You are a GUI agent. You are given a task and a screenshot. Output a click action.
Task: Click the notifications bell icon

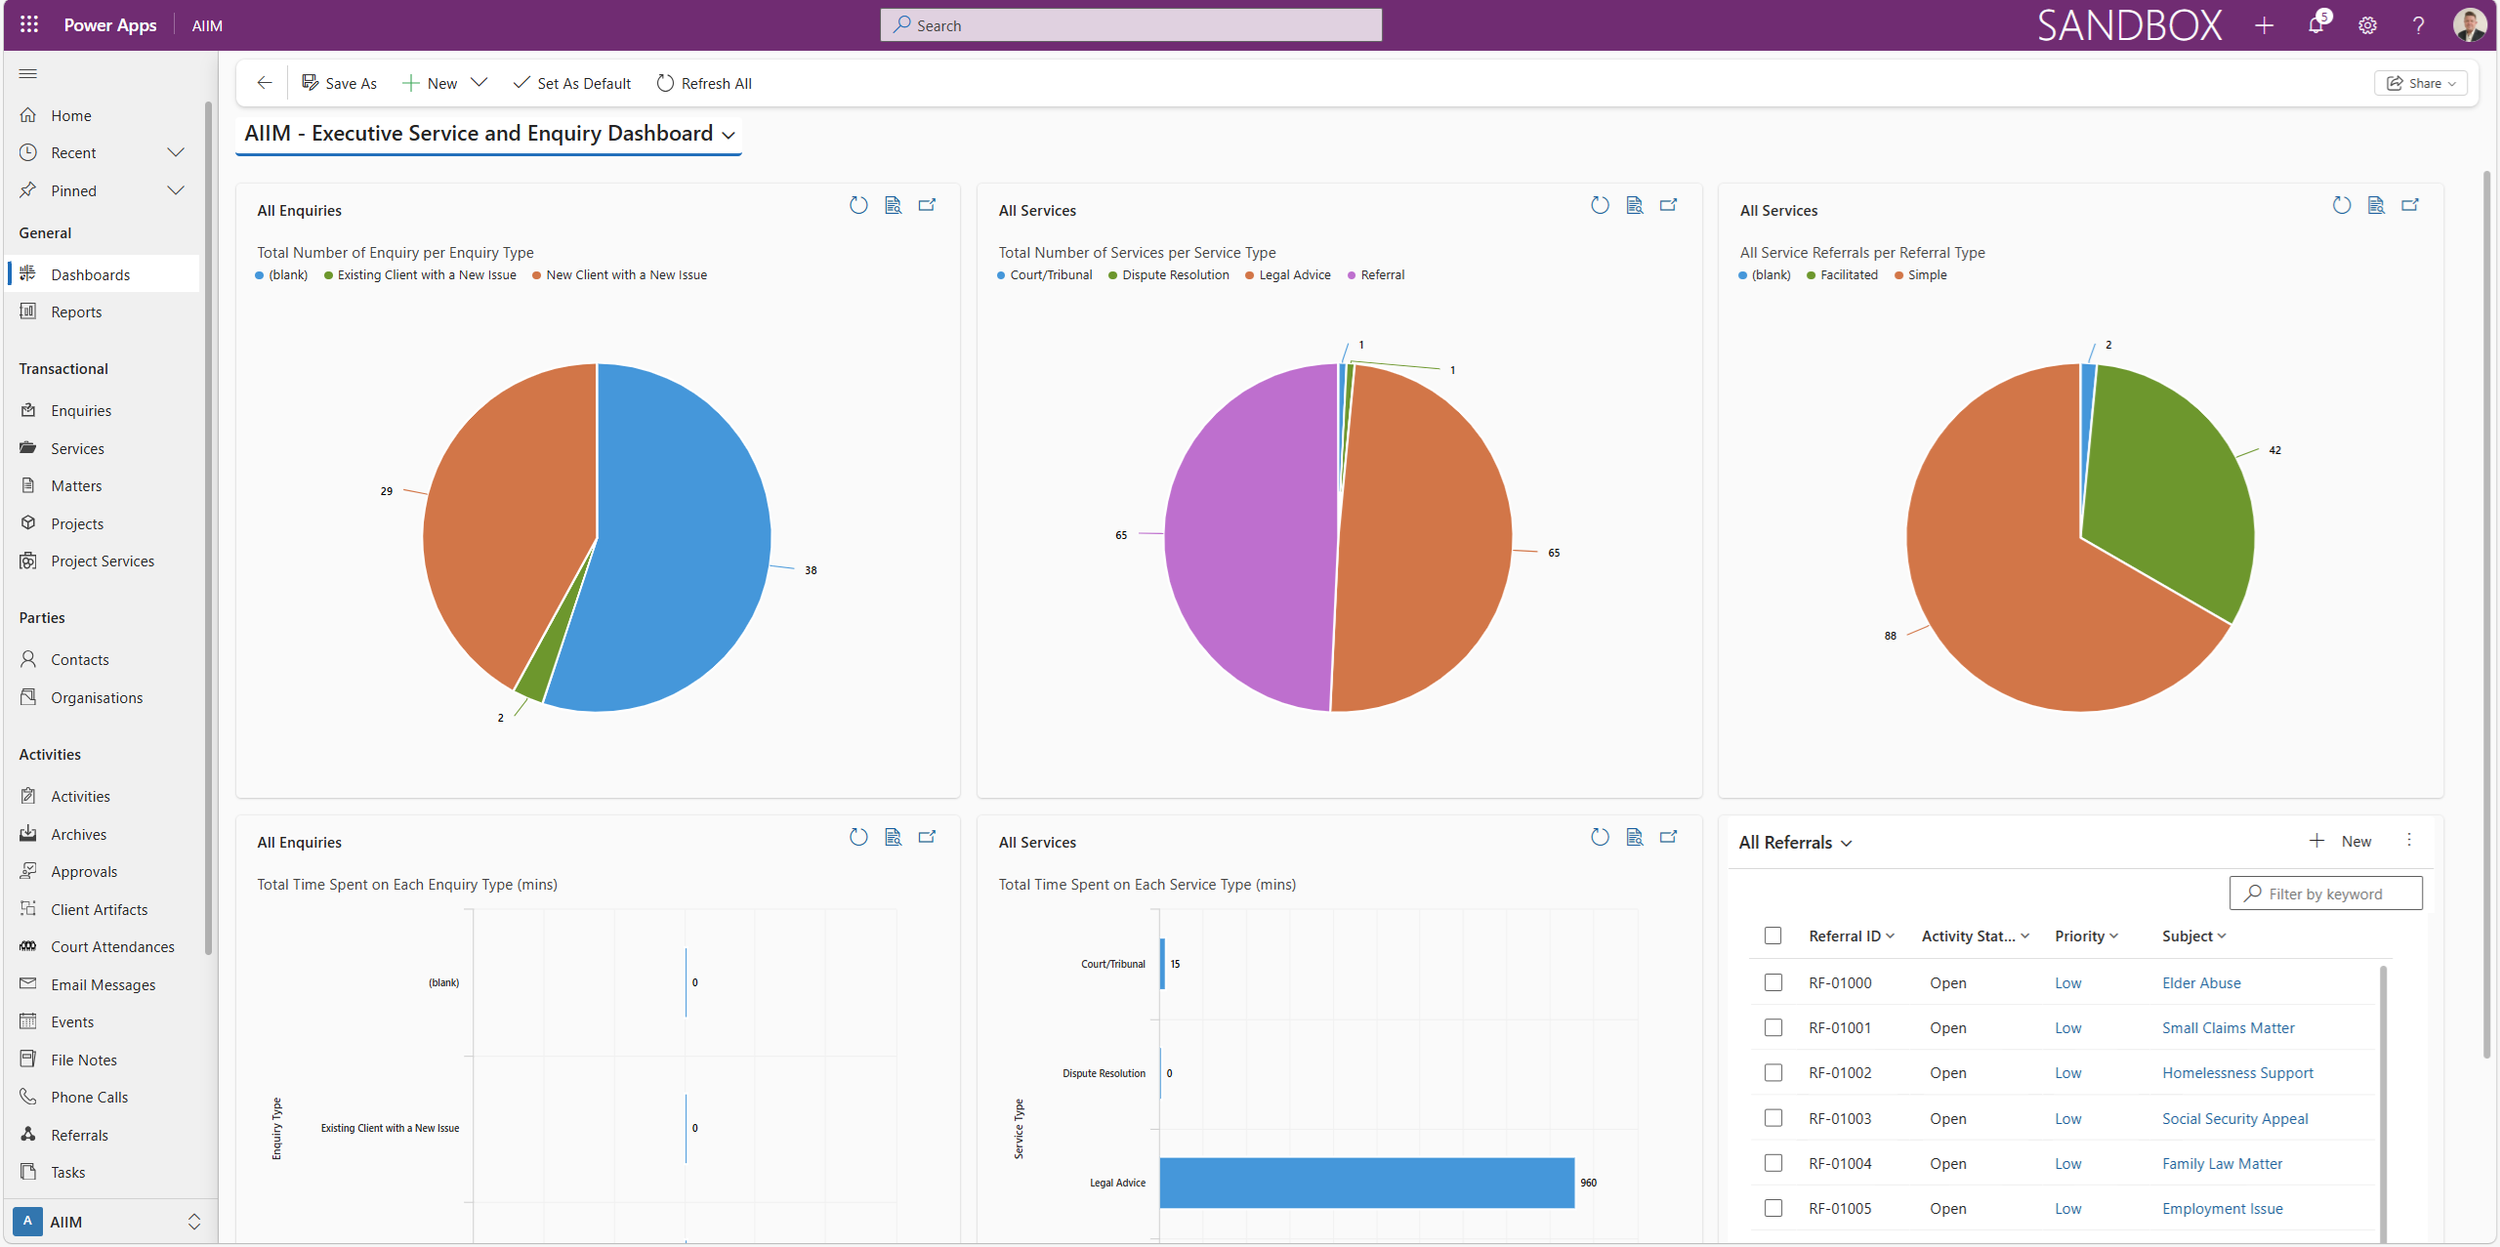click(x=2315, y=25)
